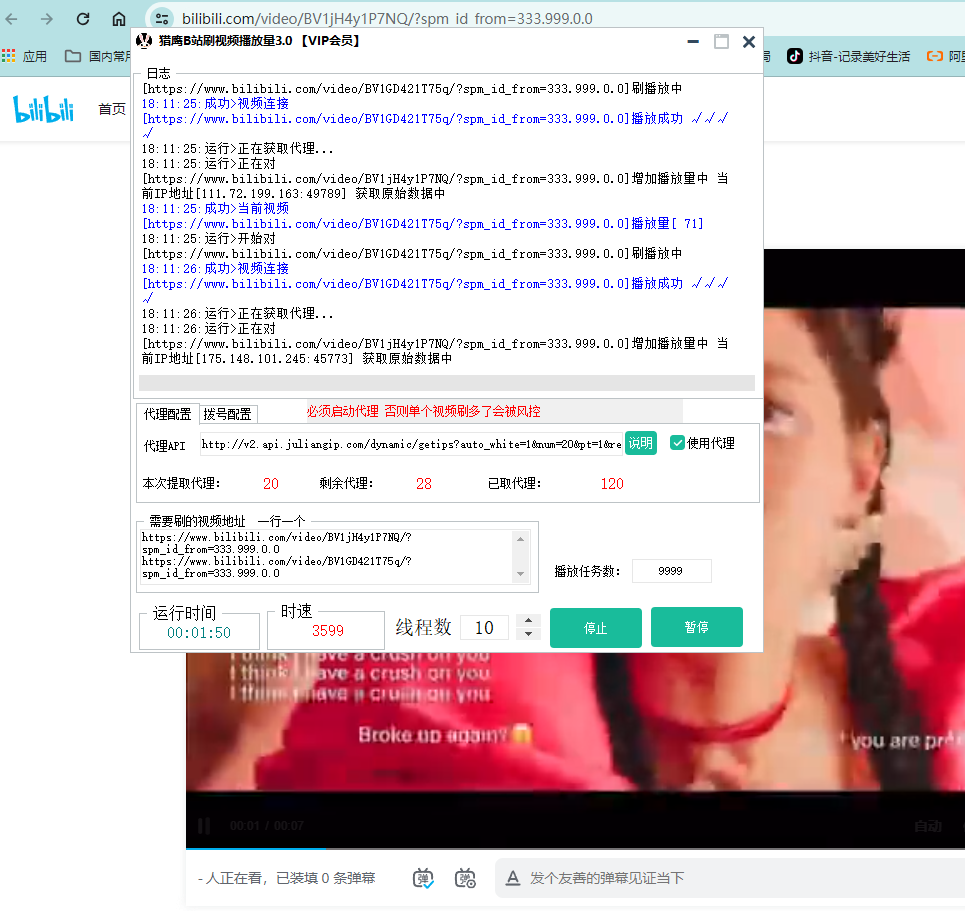Screen dimensions: 965x911
Task: Open danmaku text style A icon
Action: (x=513, y=878)
